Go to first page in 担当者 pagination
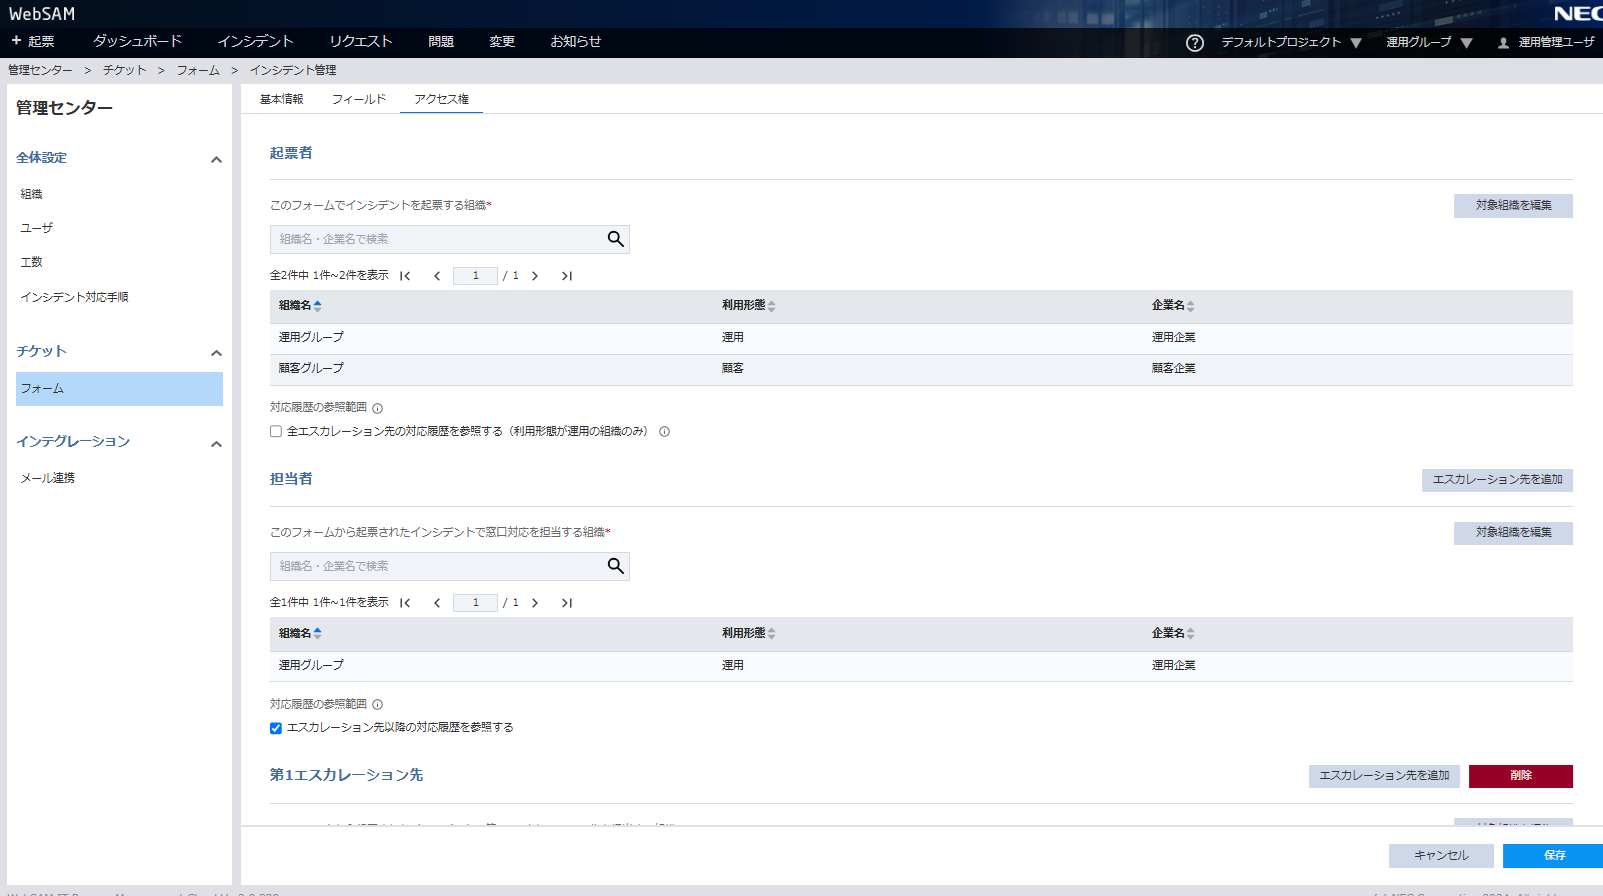The image size is (1603, 896). 405,603
